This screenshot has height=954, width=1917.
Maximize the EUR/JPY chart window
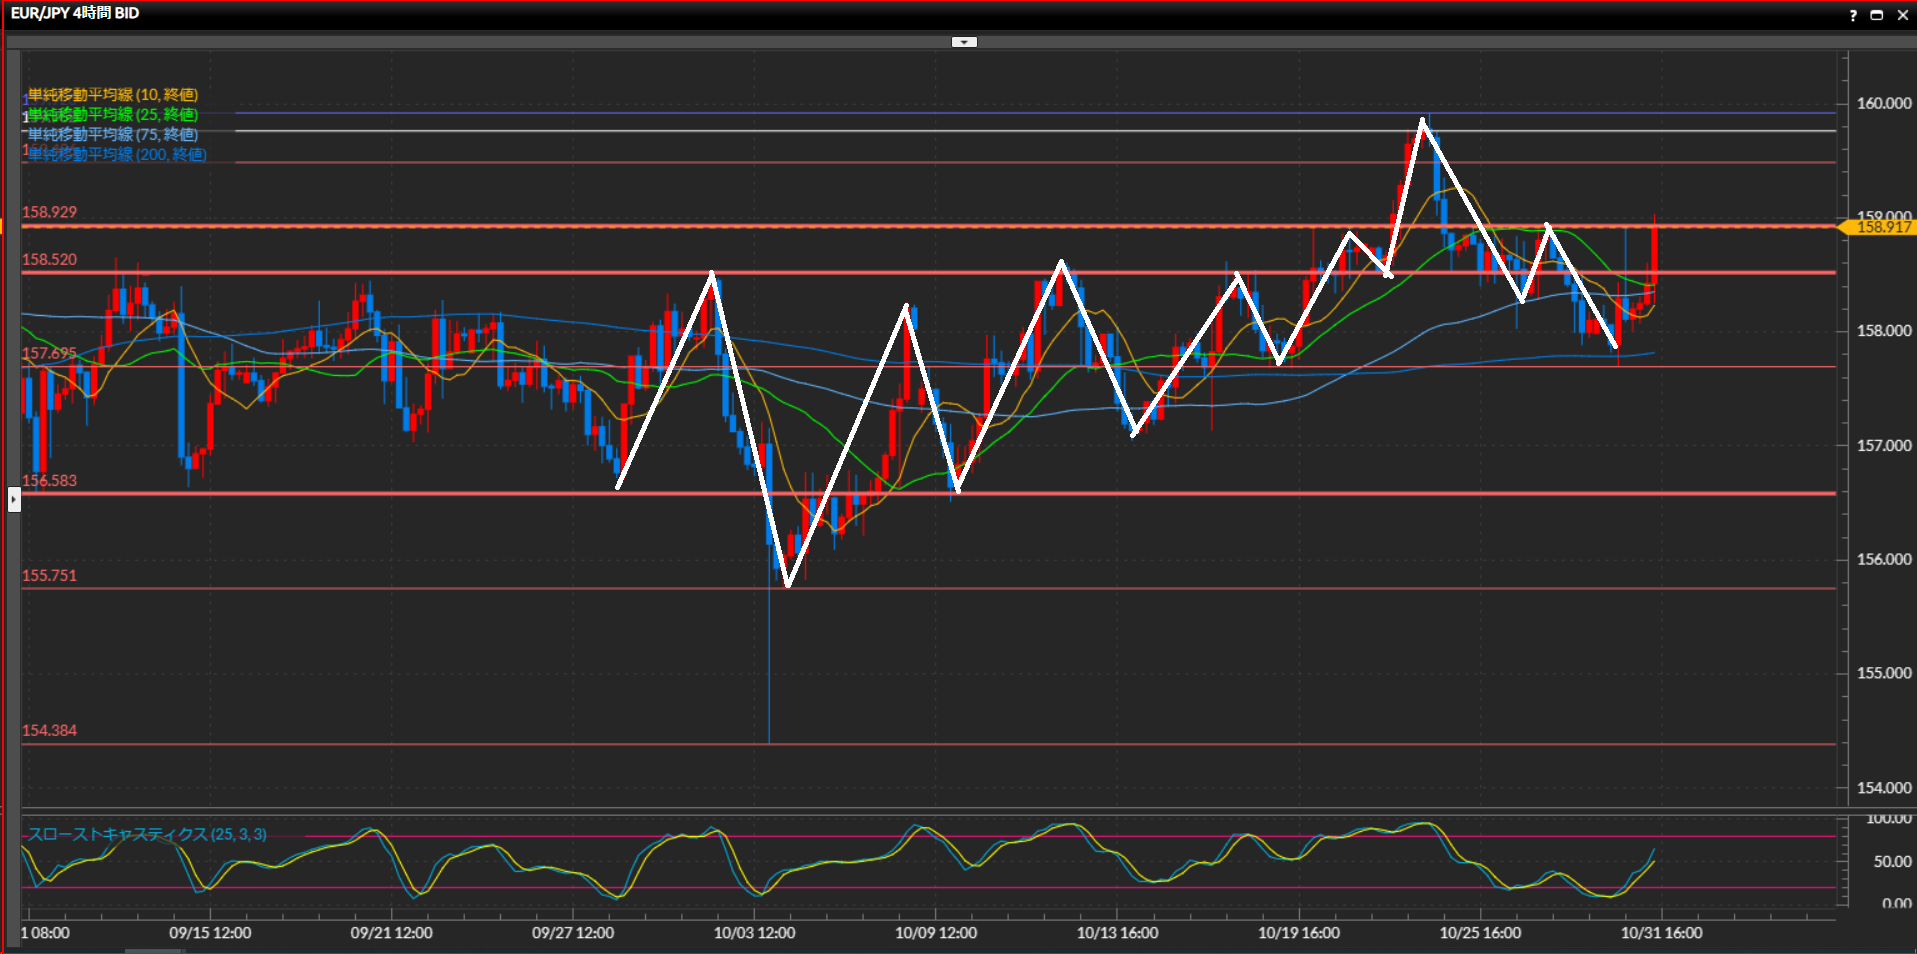click(1877, 15)
